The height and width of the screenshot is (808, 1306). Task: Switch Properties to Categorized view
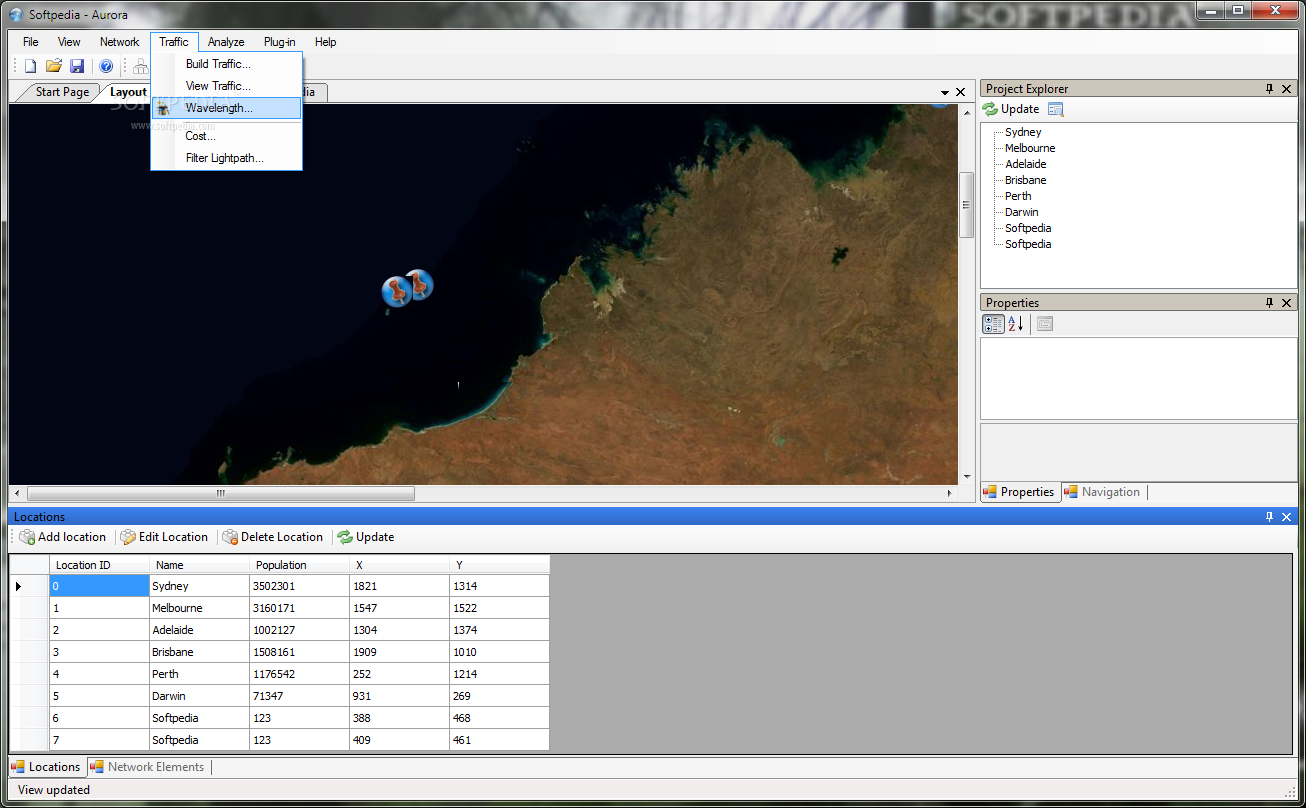pos(993,323)
